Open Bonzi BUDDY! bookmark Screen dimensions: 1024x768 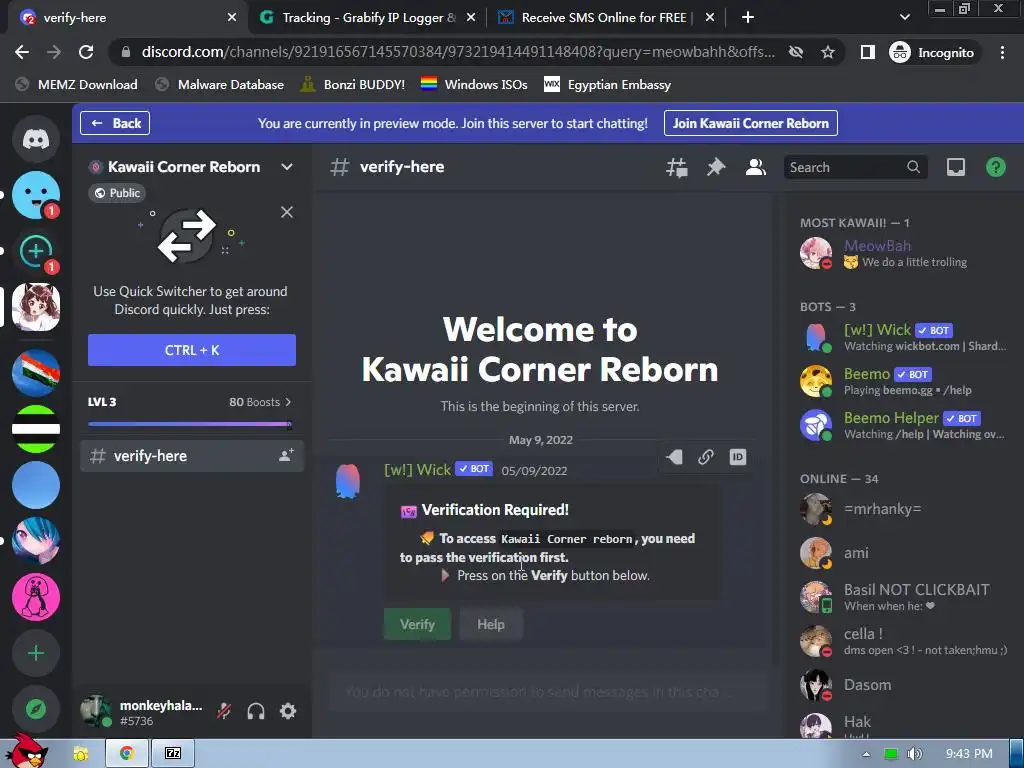[353, 84]
